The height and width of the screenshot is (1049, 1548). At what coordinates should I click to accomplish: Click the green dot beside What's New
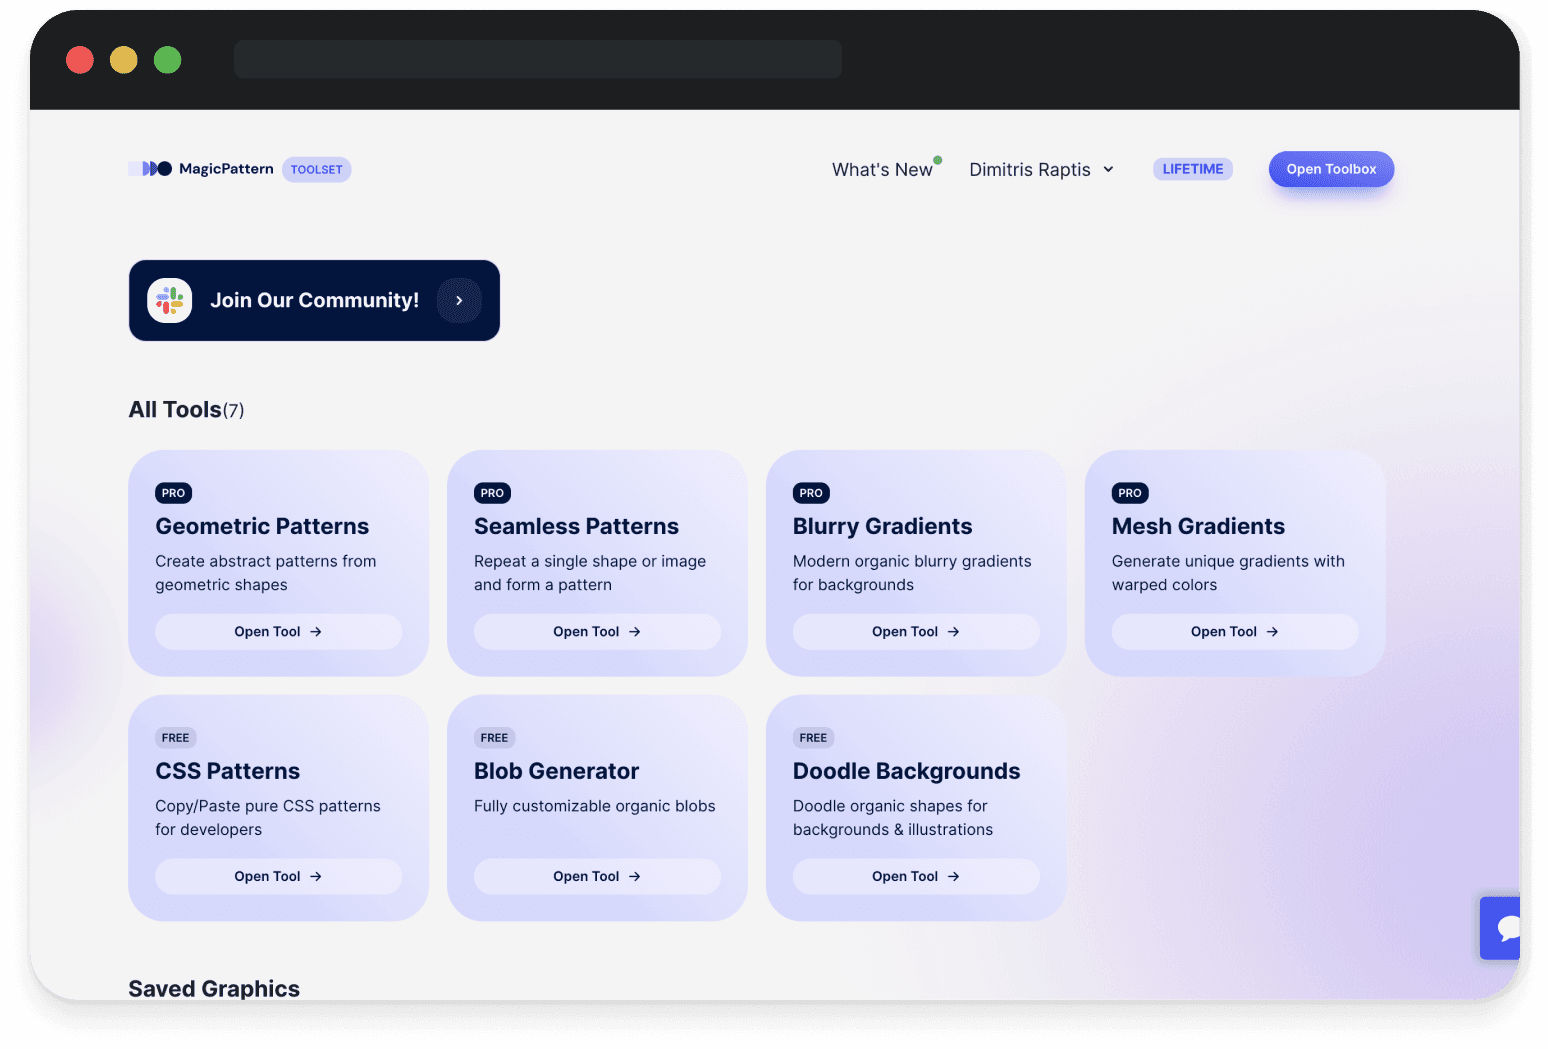(x=938, y=160)
